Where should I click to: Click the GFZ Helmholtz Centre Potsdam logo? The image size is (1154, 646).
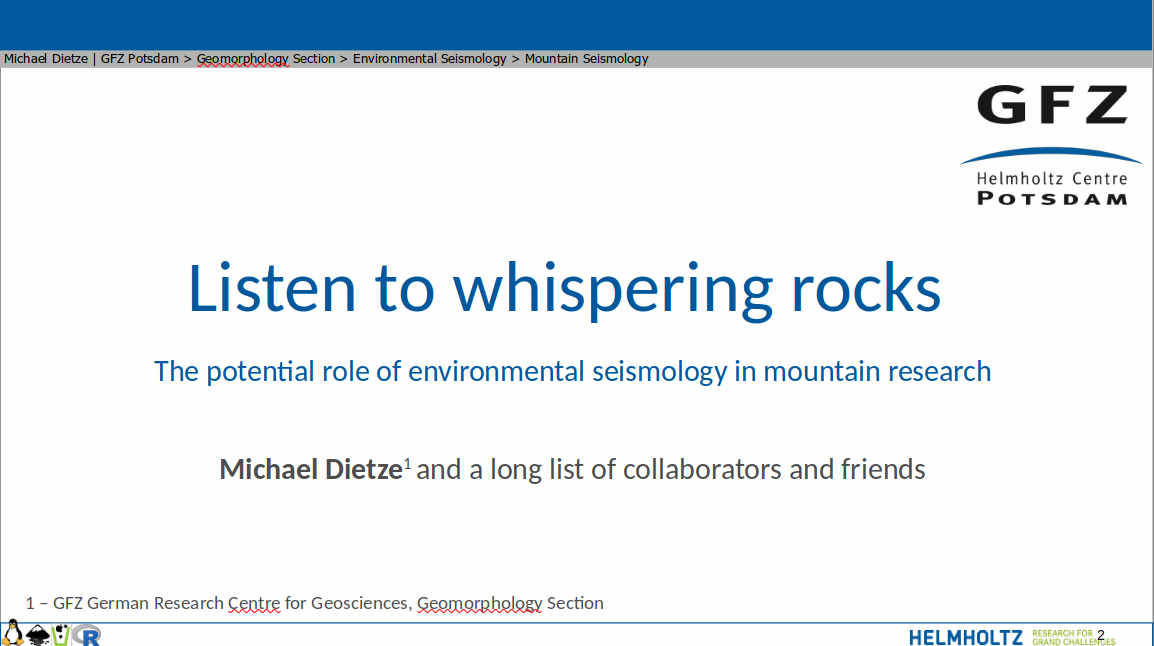[1051, 145]
